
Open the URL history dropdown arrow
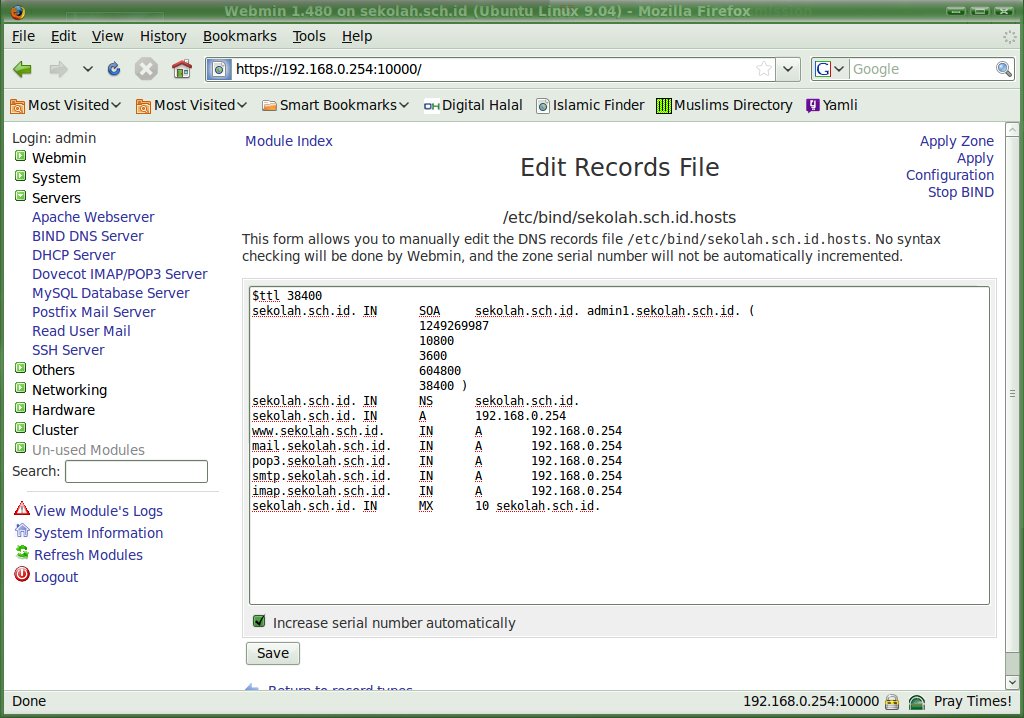(x=788, y=69)
